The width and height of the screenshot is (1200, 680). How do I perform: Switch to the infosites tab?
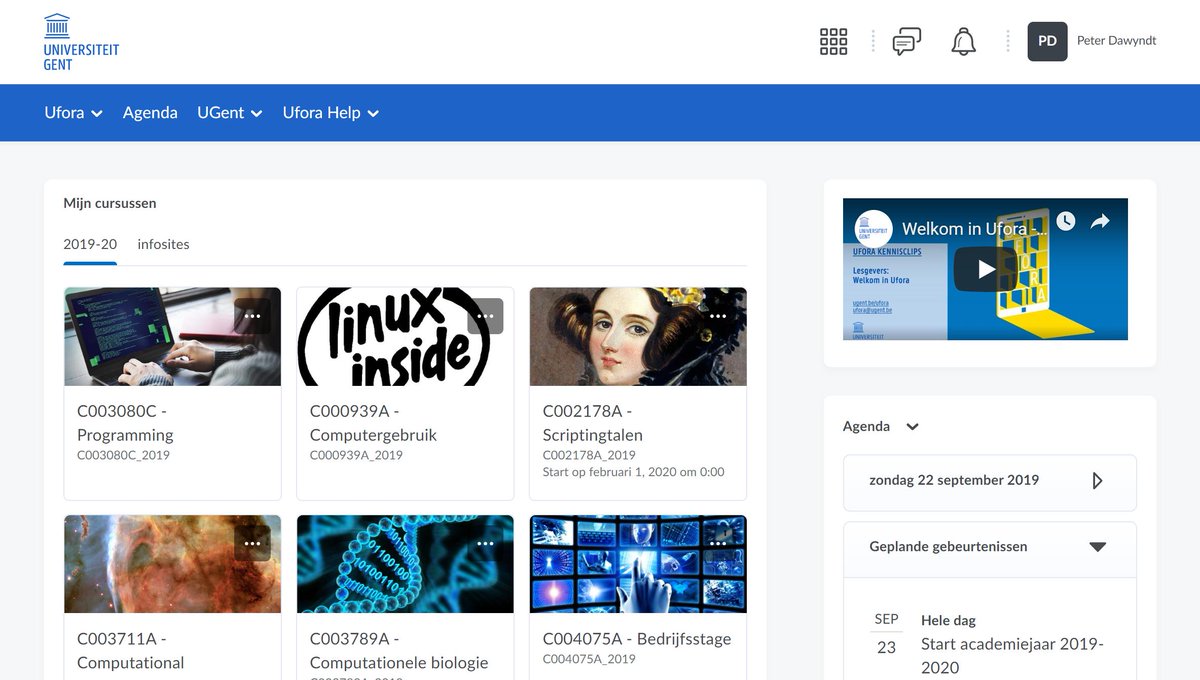pos(163,244)
